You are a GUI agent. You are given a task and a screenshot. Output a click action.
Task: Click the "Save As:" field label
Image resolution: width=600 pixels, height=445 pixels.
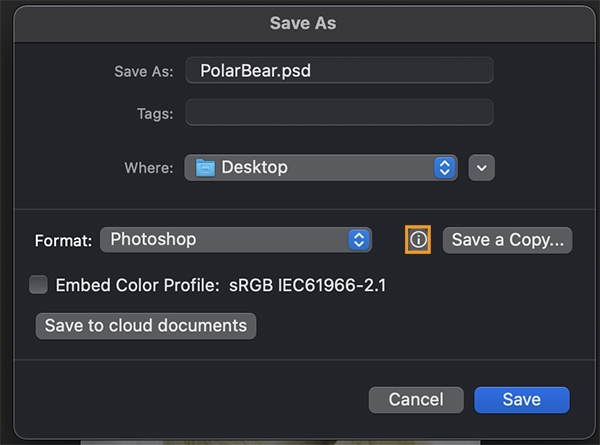click(x=144, y=71)
